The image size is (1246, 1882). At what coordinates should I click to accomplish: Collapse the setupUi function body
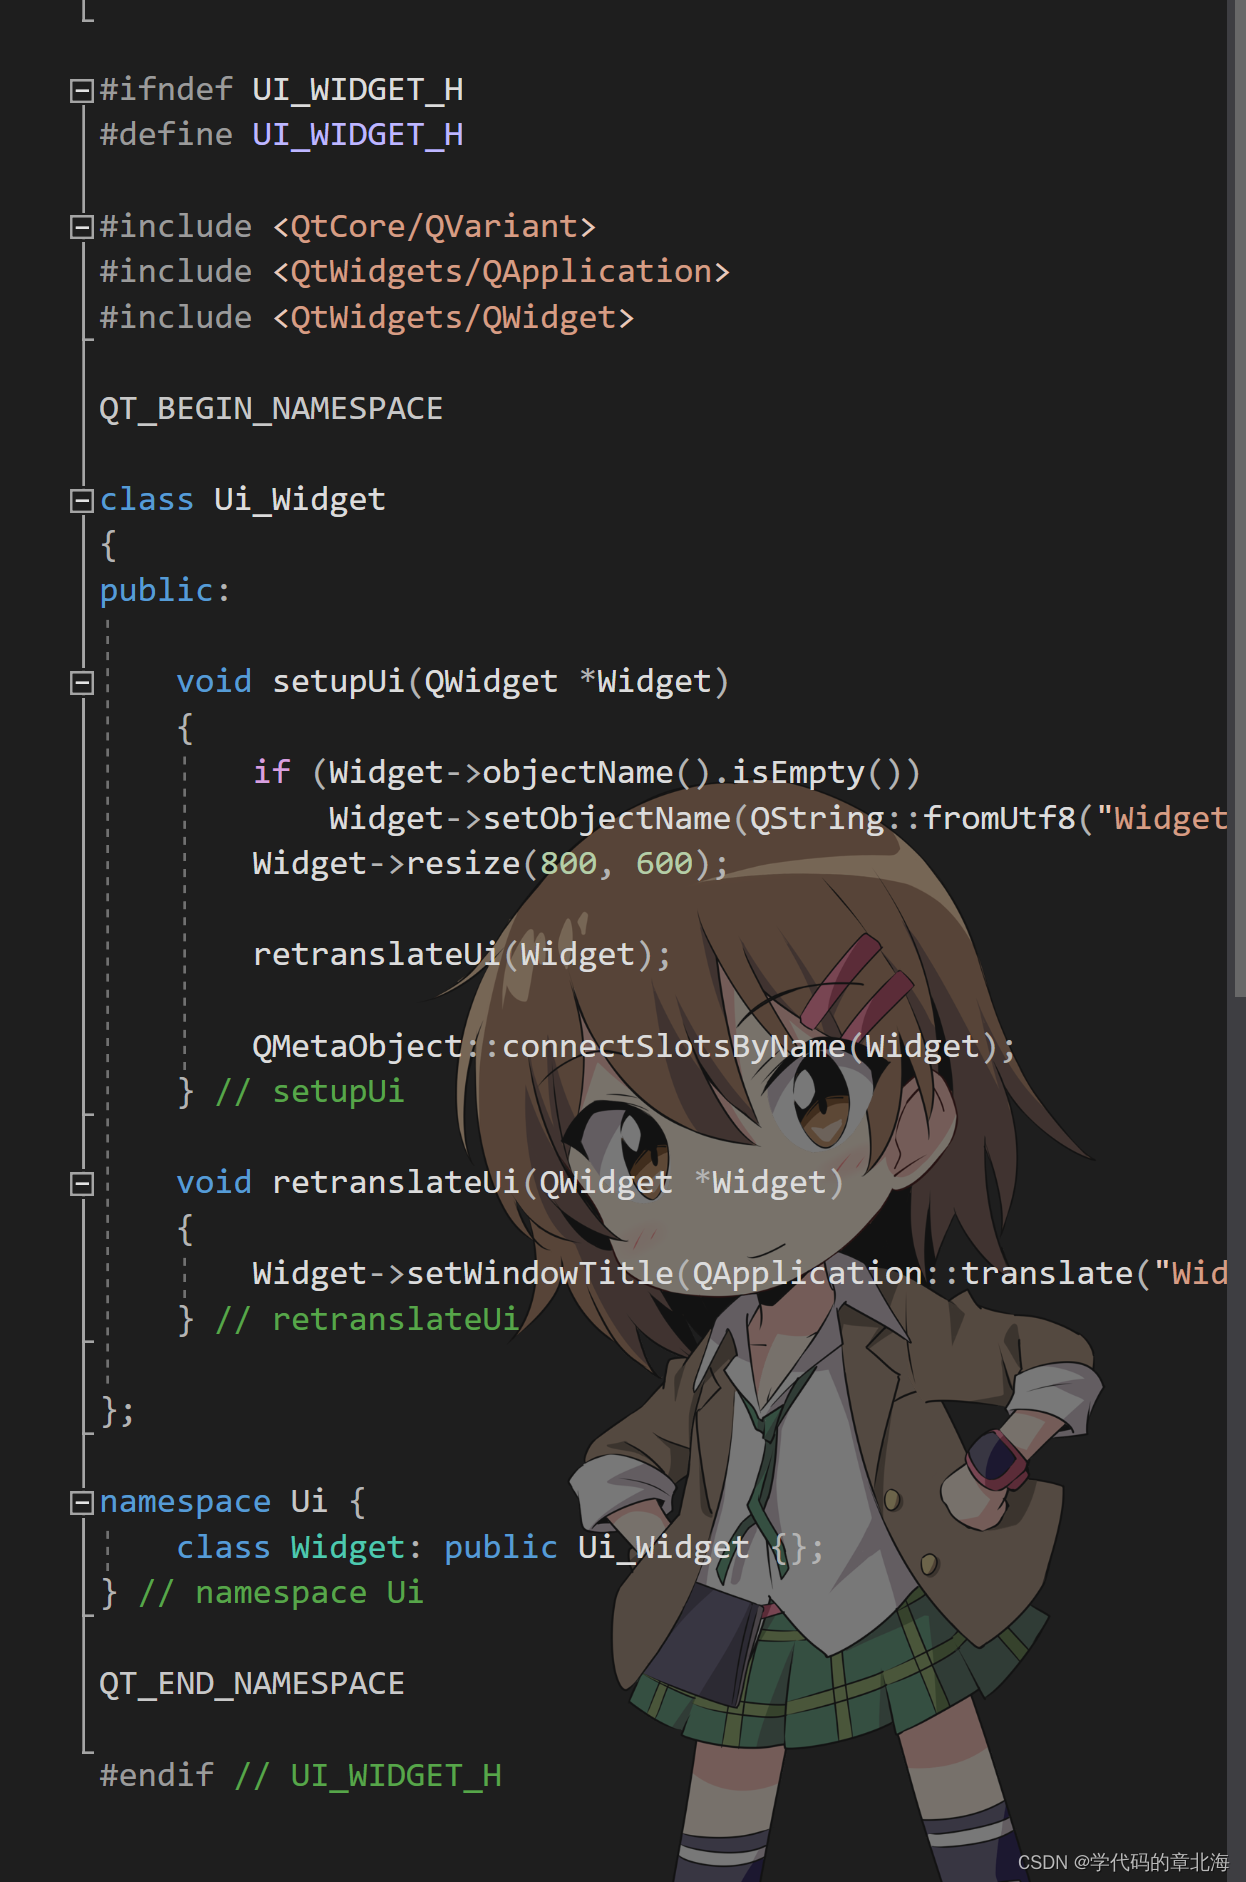(x=82, y=682)
